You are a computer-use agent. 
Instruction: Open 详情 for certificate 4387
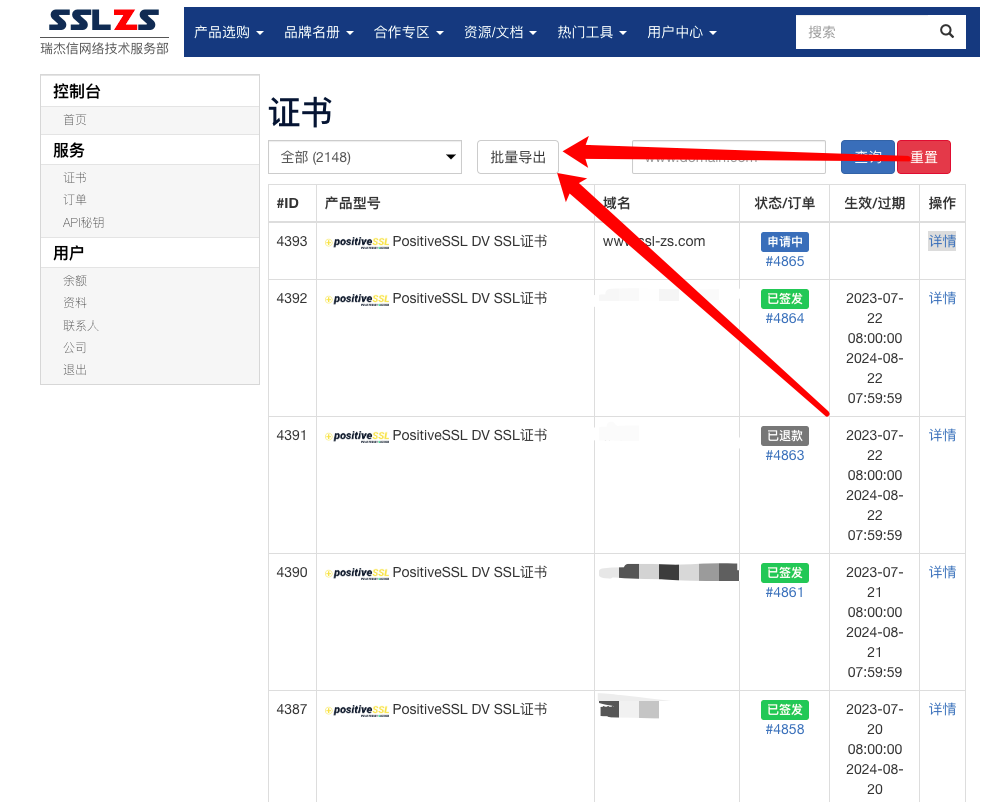pyautogui.click(x=942, y=709)
